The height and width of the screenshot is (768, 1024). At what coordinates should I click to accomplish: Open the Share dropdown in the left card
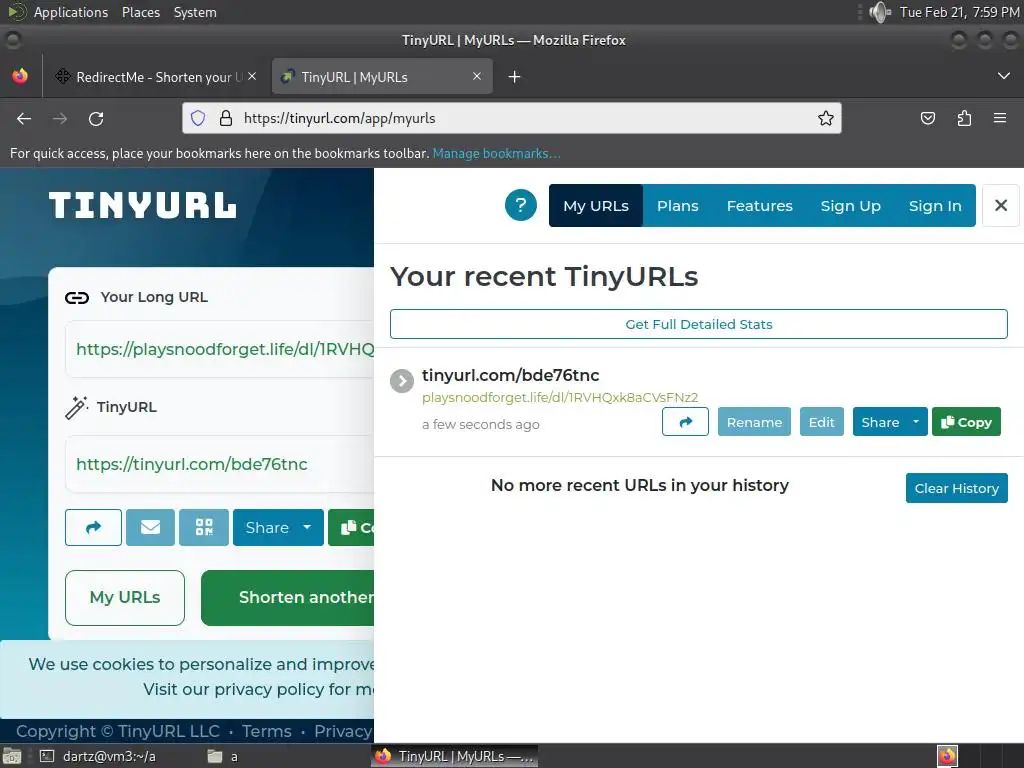(278, 527)
